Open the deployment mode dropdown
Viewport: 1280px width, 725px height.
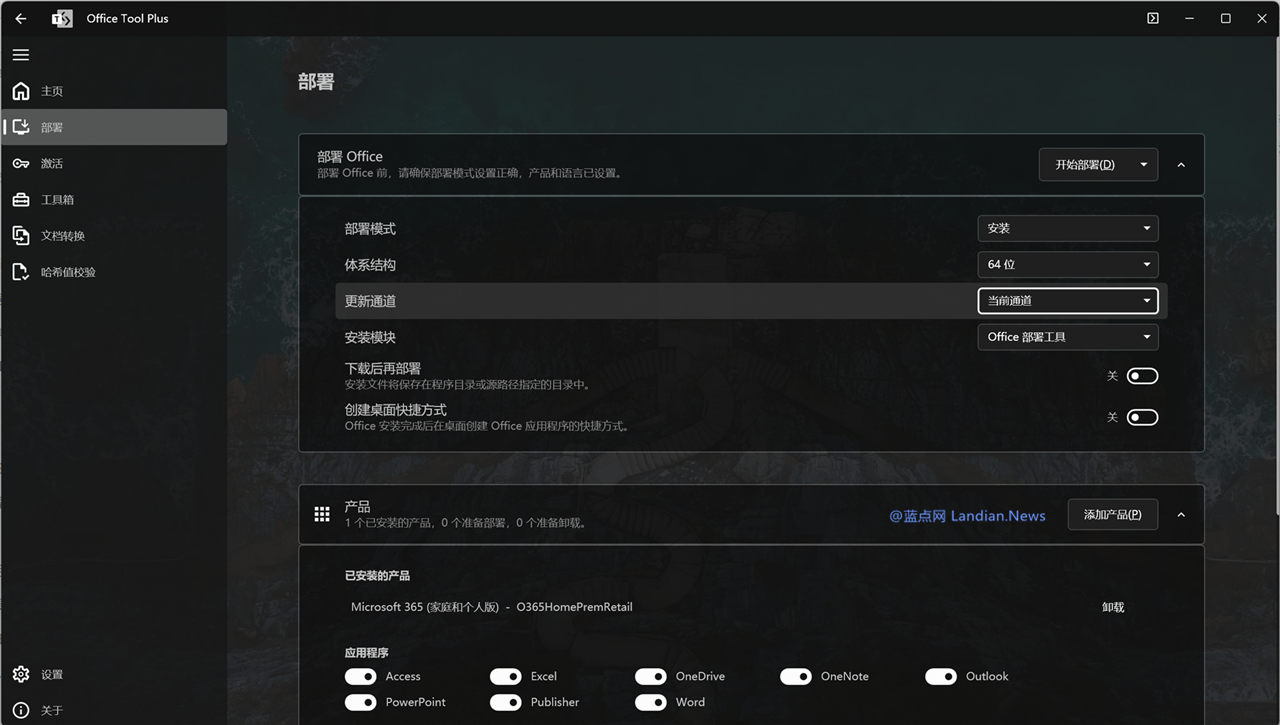(1067, 228)
